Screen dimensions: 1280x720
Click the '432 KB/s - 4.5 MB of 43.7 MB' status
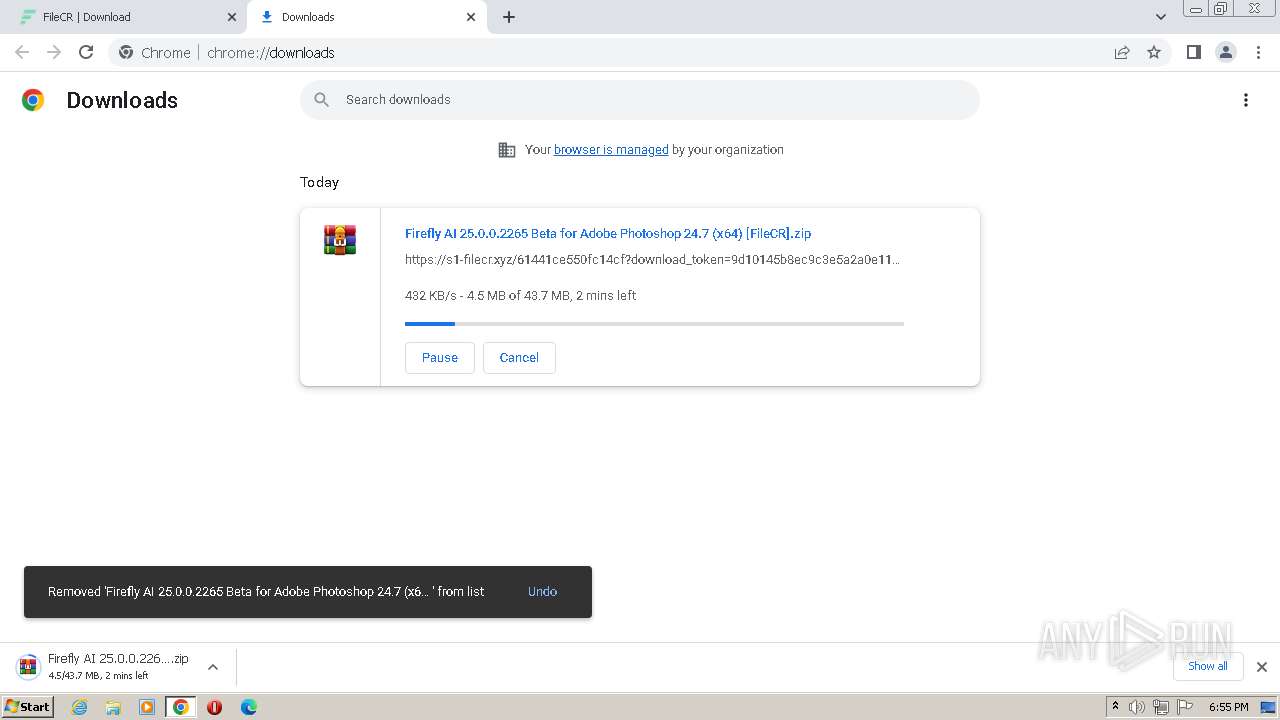(x=520, y=296)
